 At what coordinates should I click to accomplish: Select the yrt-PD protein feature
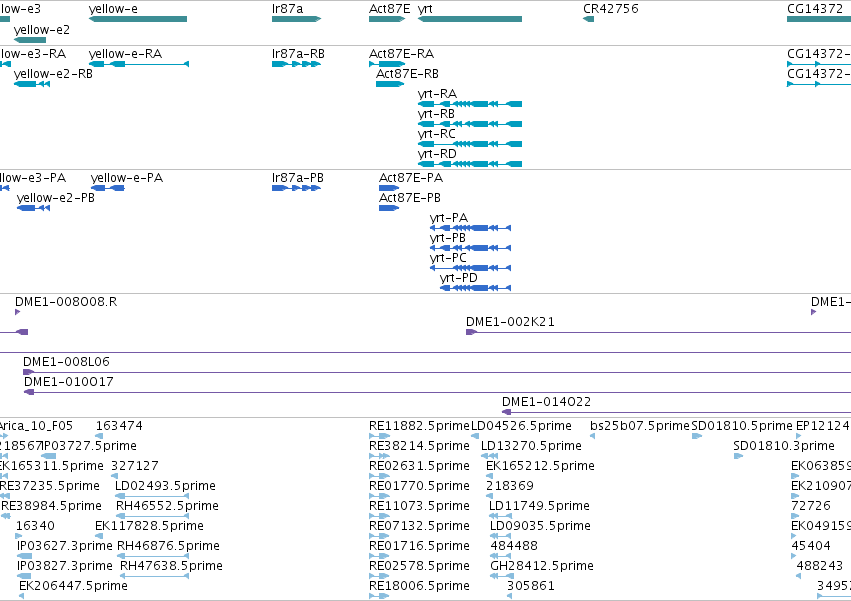coord(475,288)
